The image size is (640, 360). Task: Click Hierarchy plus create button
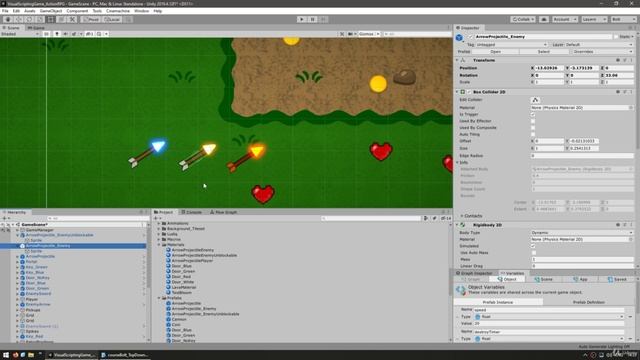click(x=5, y=218)
